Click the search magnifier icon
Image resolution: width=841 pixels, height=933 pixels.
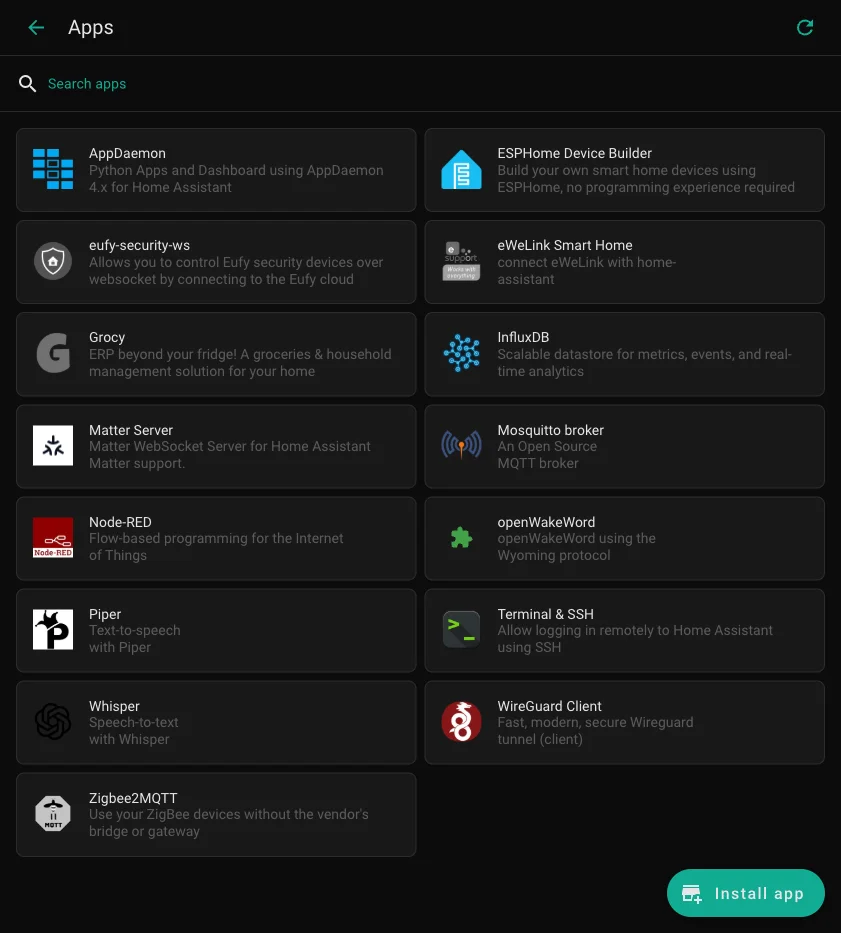27,83
